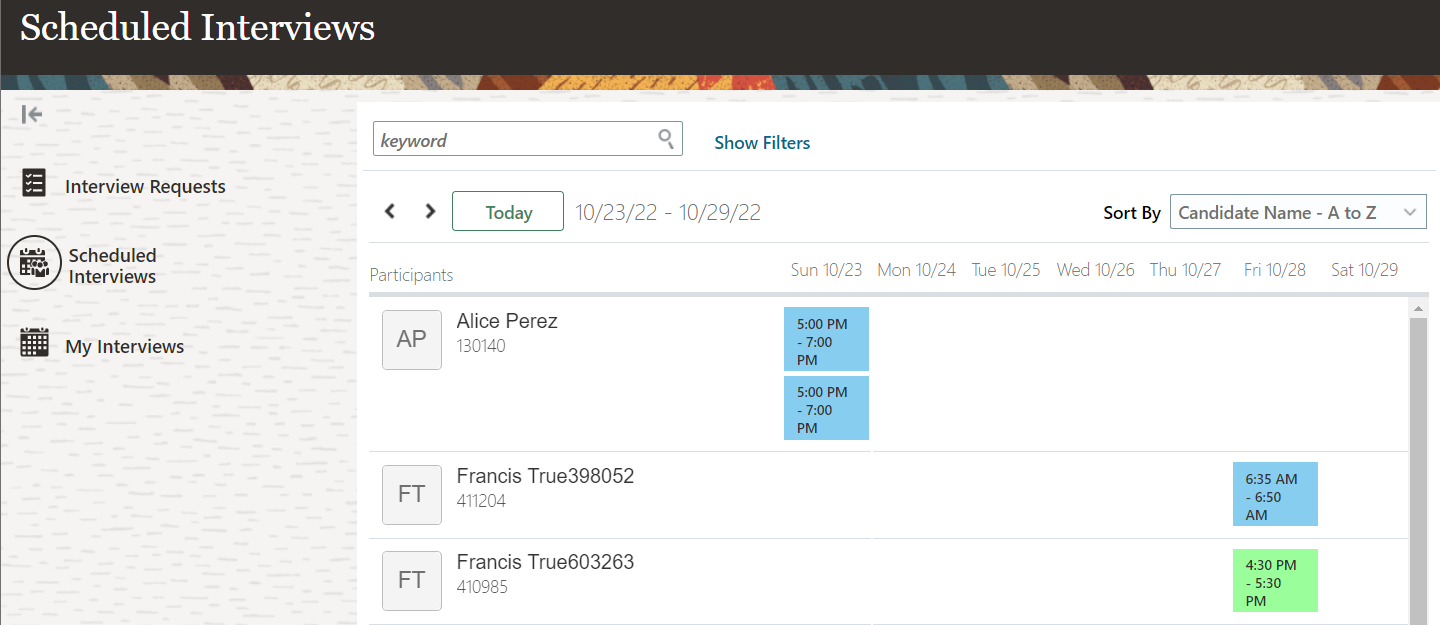
Task: Open Francis True603263 green 4:30 PM interview
Action: point(1275,580)
